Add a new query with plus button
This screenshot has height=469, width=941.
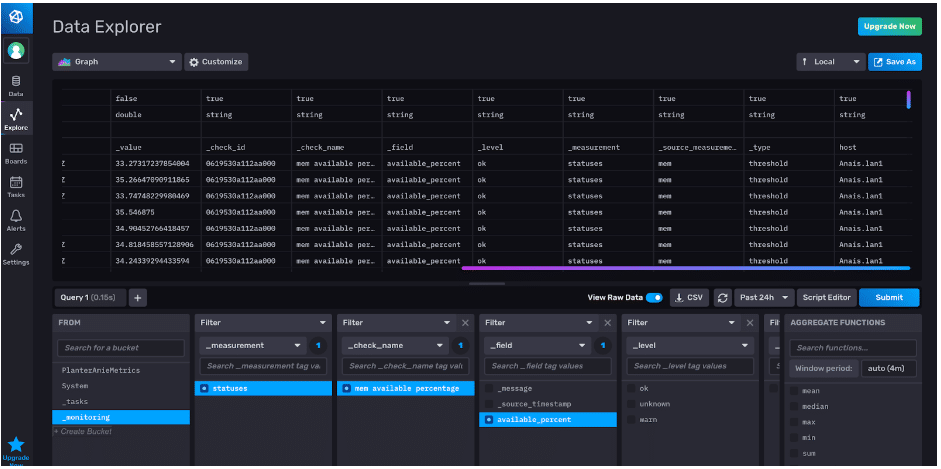[137, 297]
